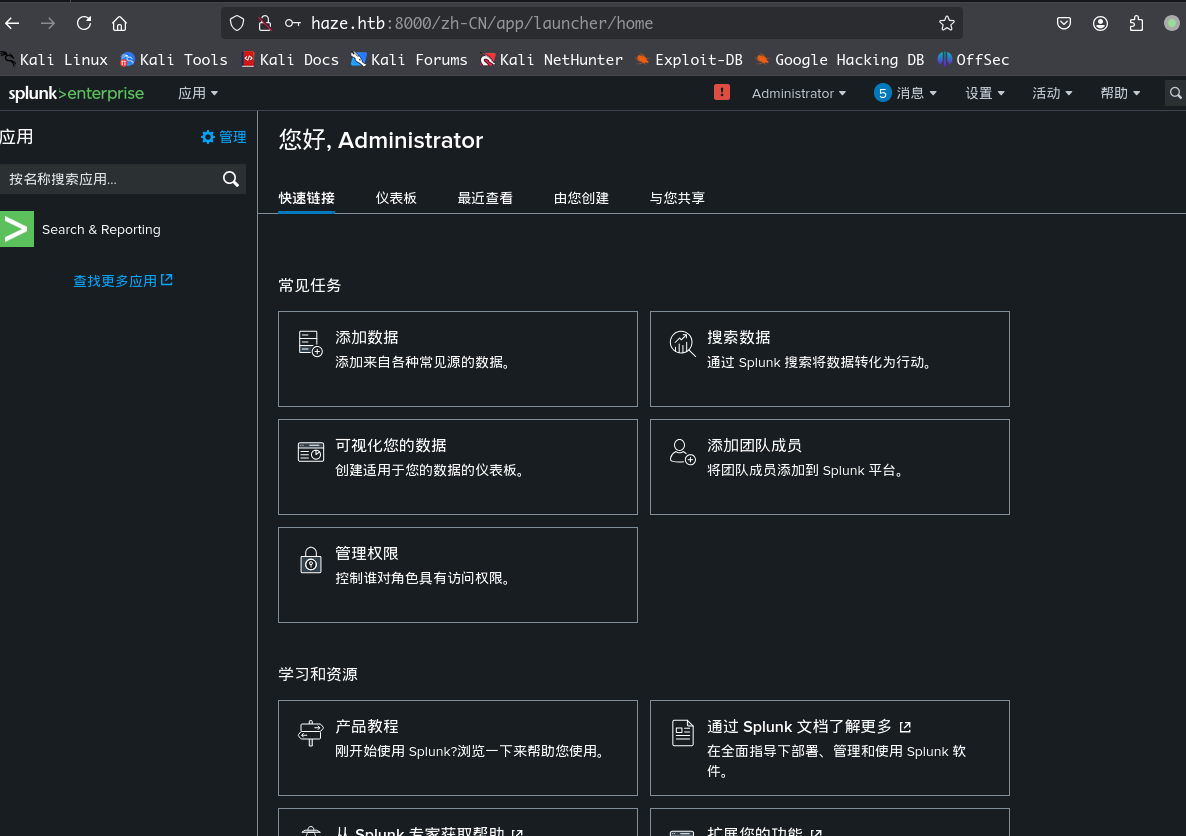
Task: Click the 学习和资源 section heading
Action: point(318,675)
